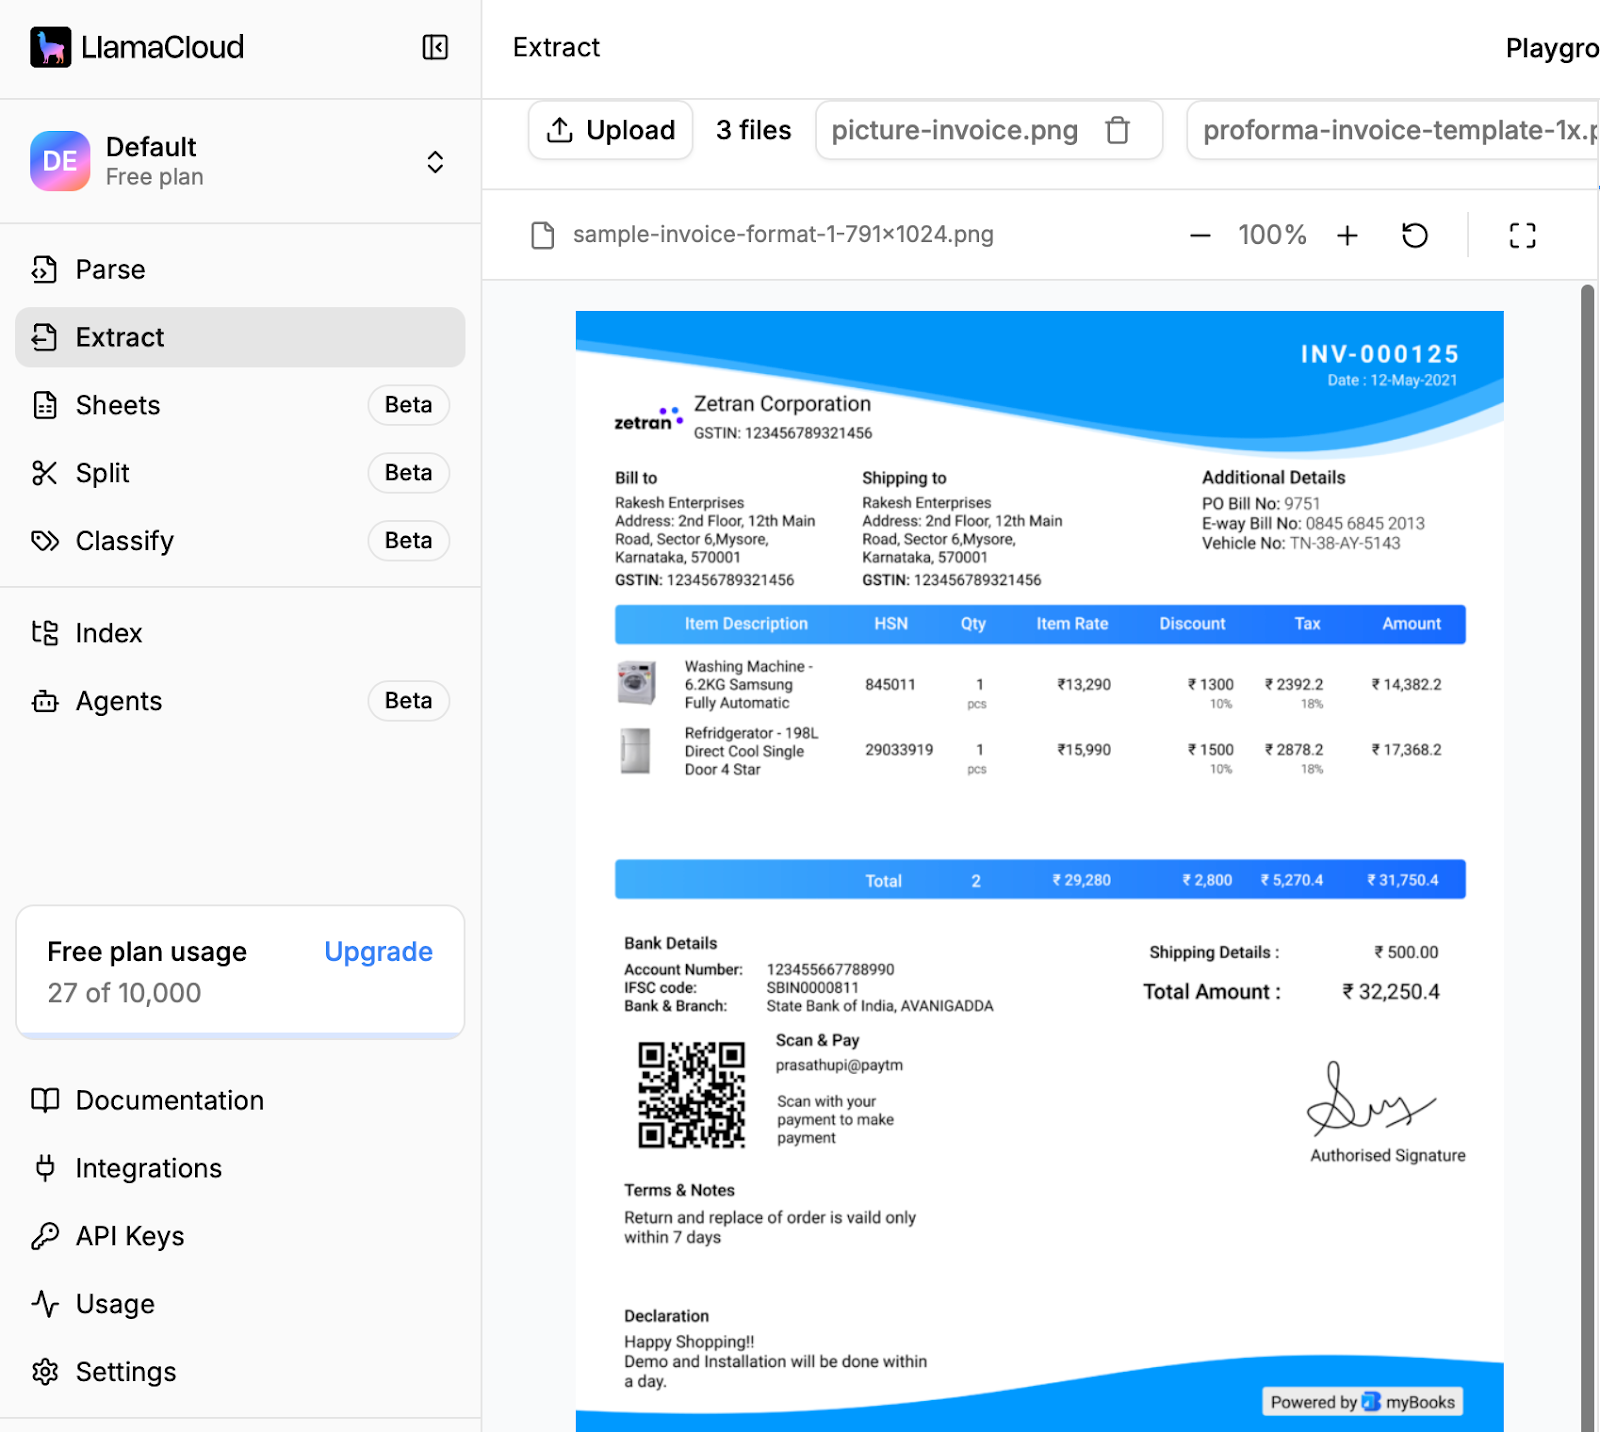Click the '3 files' count label
Screen dimensions: 1600x1432
[x=753, y=130]
